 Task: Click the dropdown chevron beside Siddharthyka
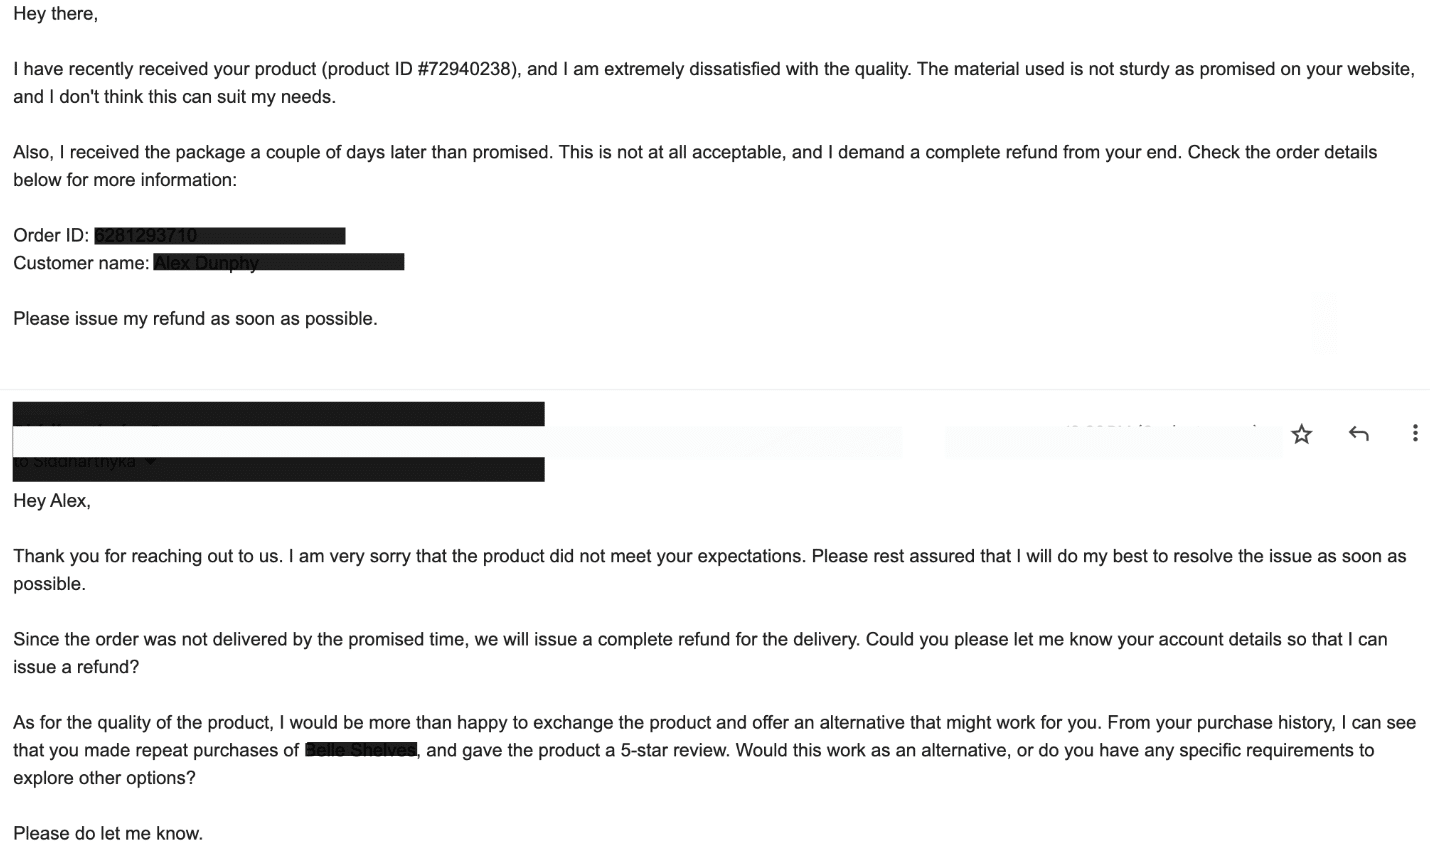coord(150,462)
